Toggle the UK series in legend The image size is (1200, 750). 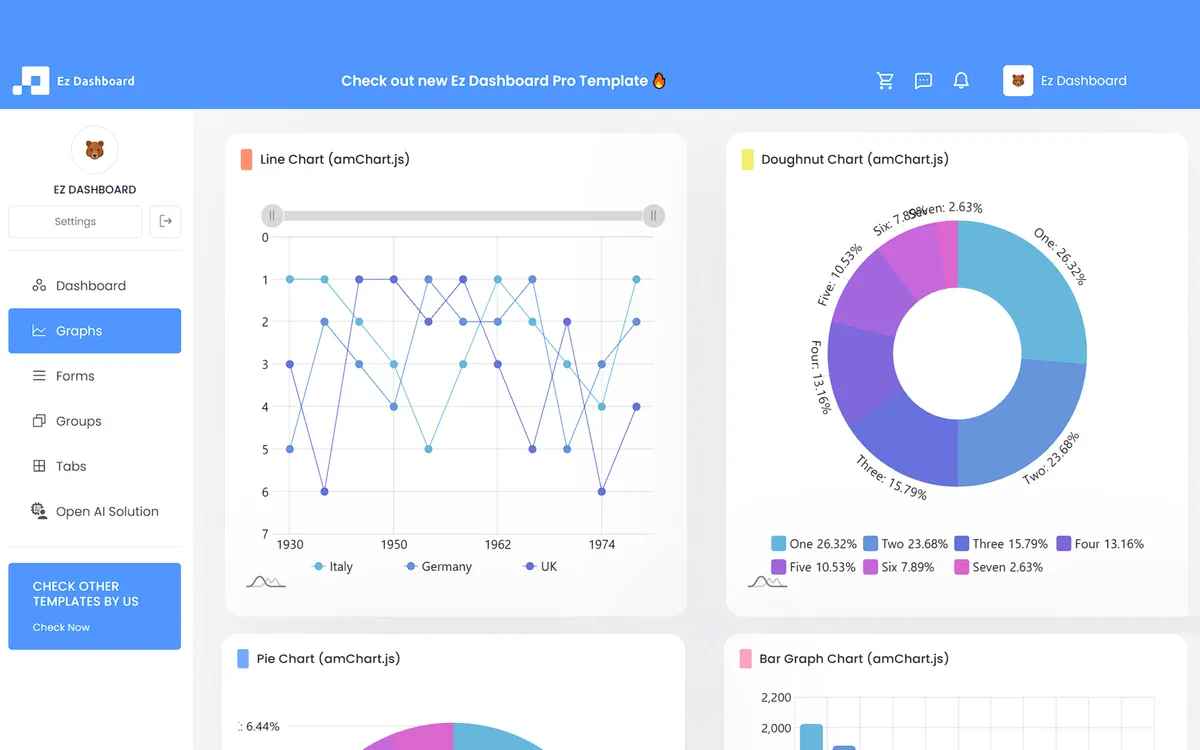coord(541,566)
